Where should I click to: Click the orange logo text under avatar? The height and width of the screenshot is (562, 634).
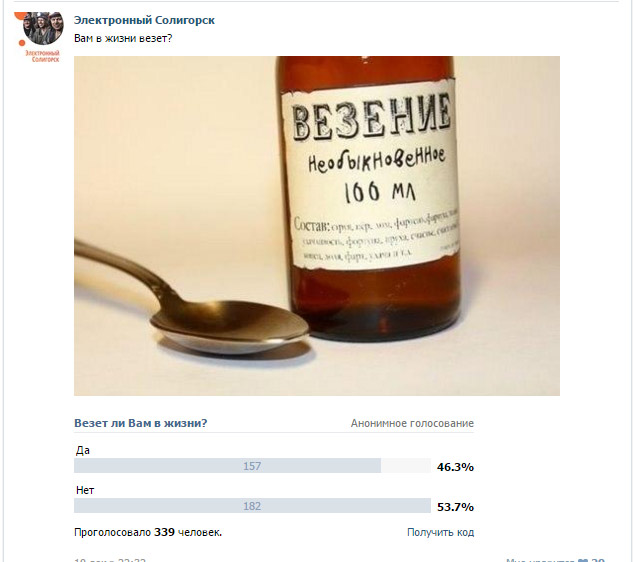click(x=42, y=57)
